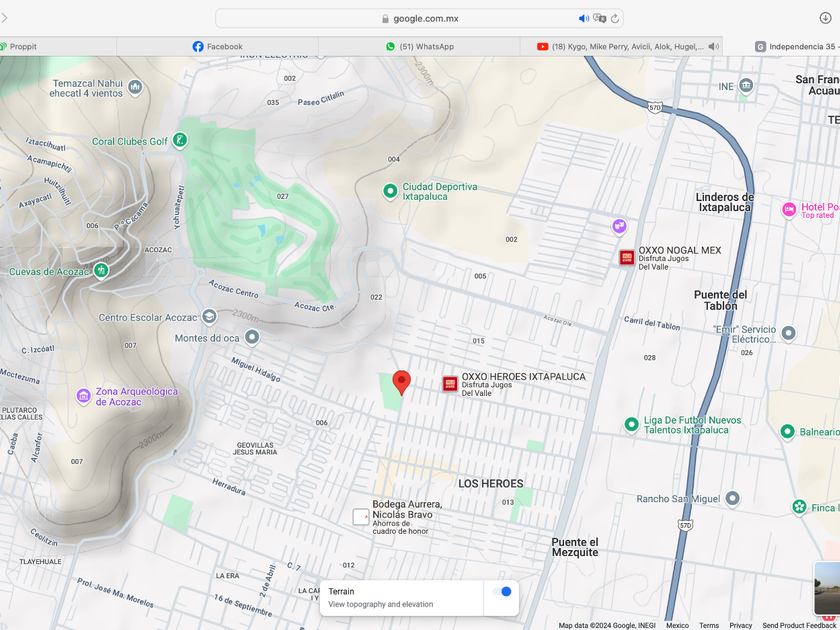Select the OXXO NOGAL MEX store icon

click(627, 258)
